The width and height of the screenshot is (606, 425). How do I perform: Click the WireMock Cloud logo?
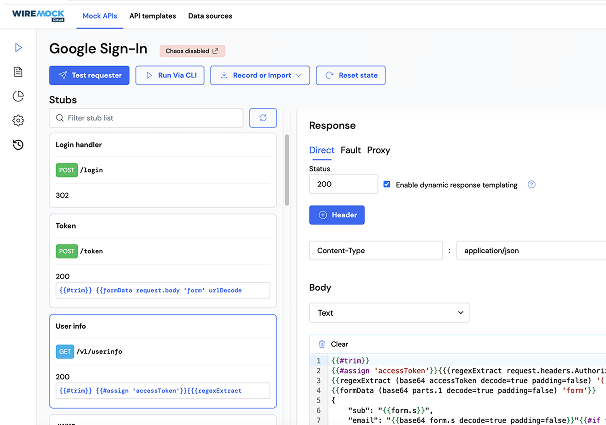pos(31,17)
